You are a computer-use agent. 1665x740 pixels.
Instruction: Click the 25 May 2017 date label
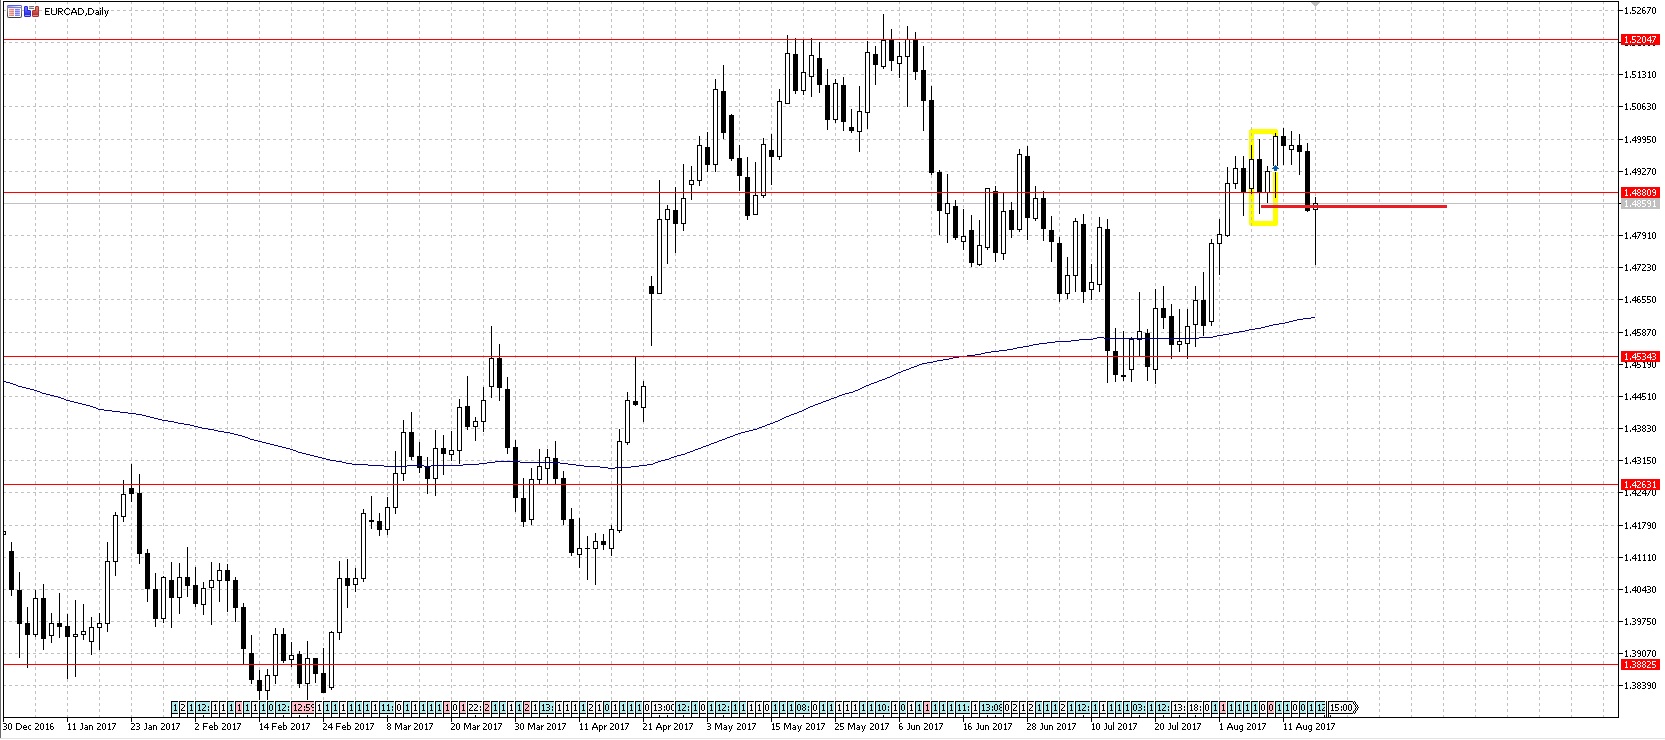pos(862,727)
